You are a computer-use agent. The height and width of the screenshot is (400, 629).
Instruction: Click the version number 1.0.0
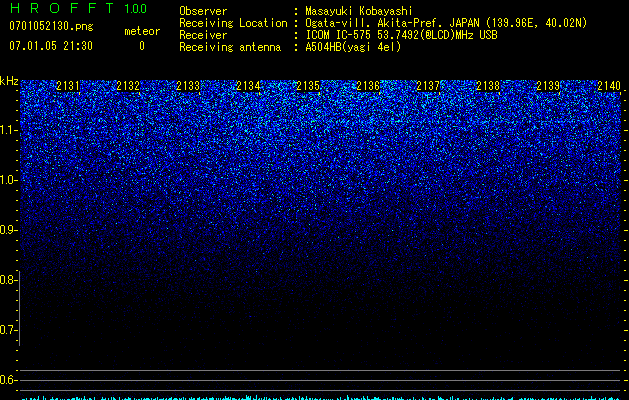pos(135,9)
